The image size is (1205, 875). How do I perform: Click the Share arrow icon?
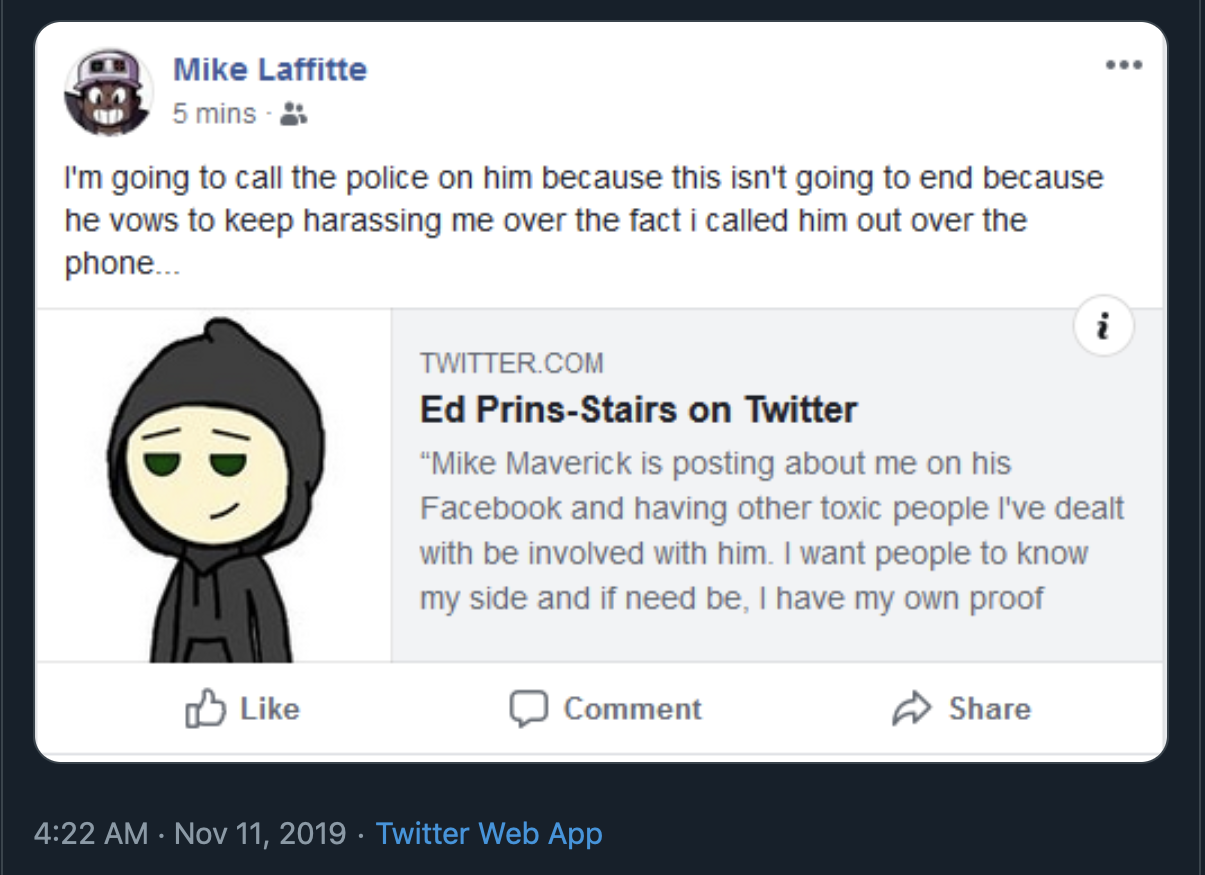pyautogui.click(x=910, y=709)
